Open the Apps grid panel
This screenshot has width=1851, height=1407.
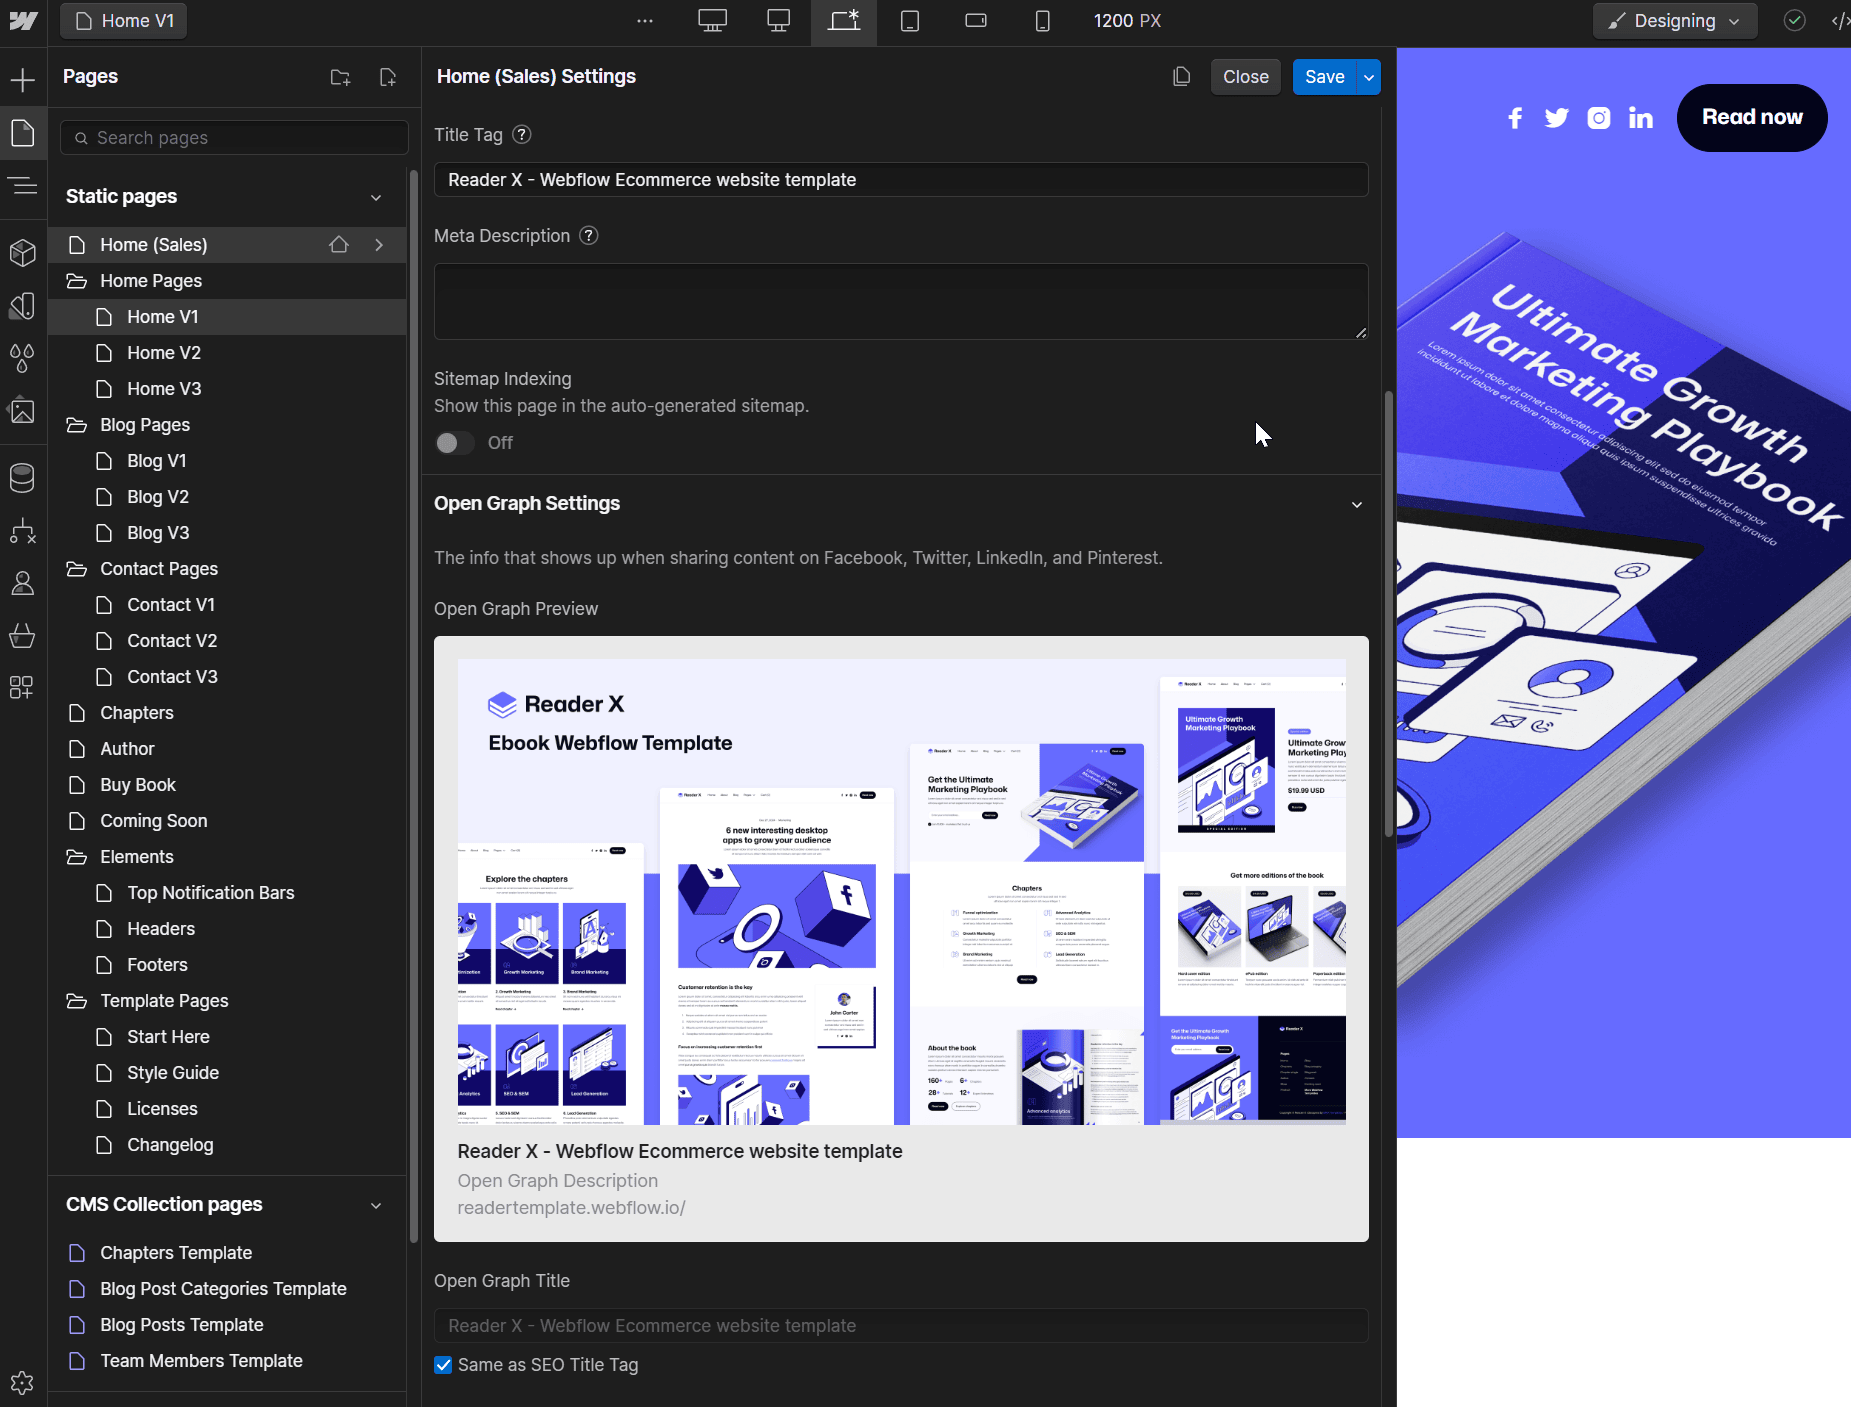[23, 687]
